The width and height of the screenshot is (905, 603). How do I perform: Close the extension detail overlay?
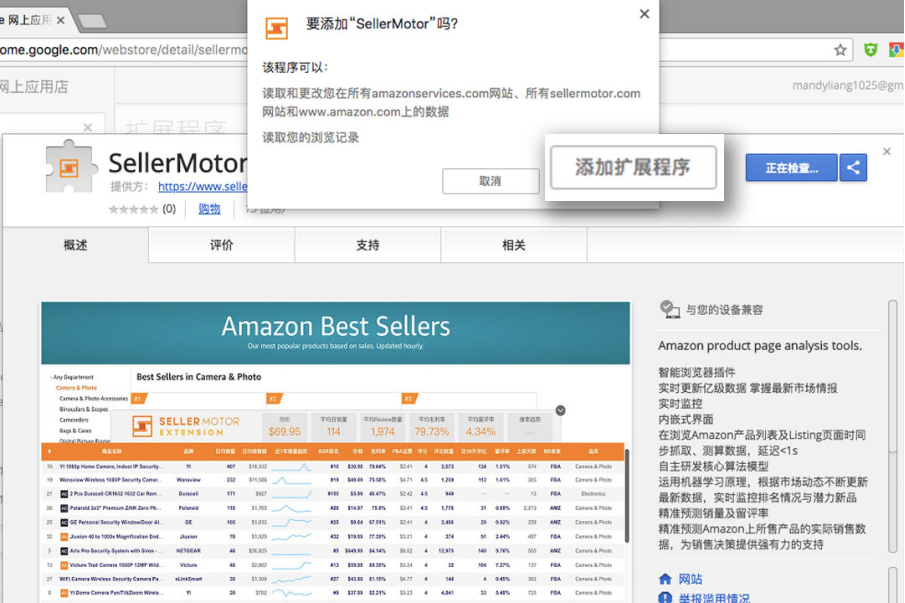[887, 151]
